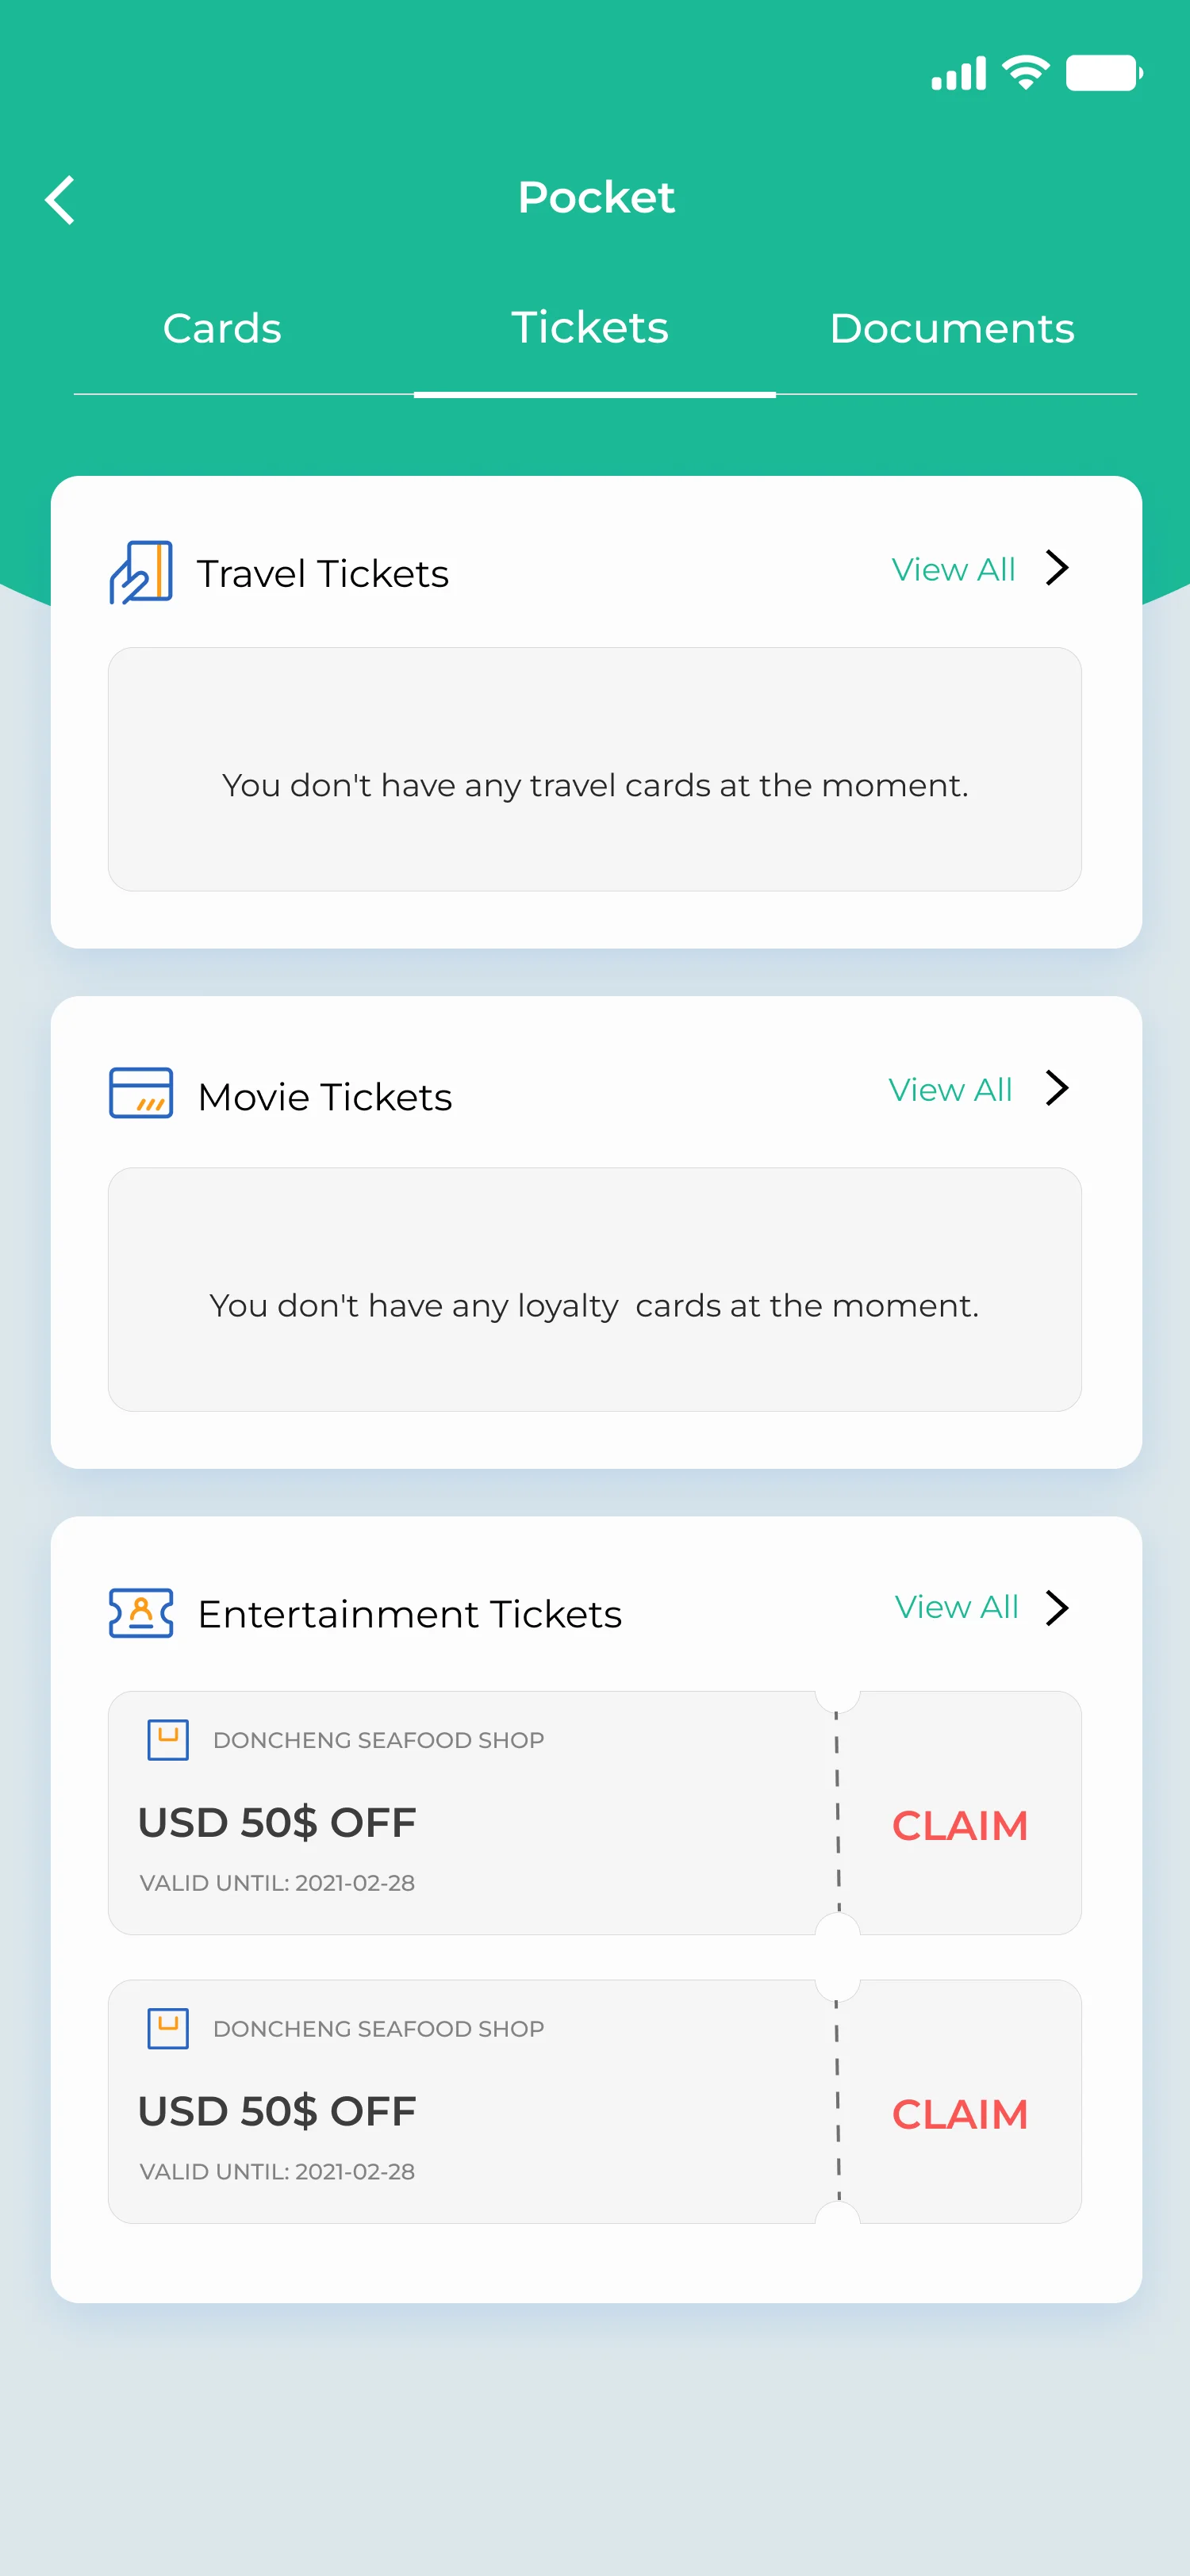The image size is (1190, 2576).
Task: Tap the back arrow icon
Action: 61,200
